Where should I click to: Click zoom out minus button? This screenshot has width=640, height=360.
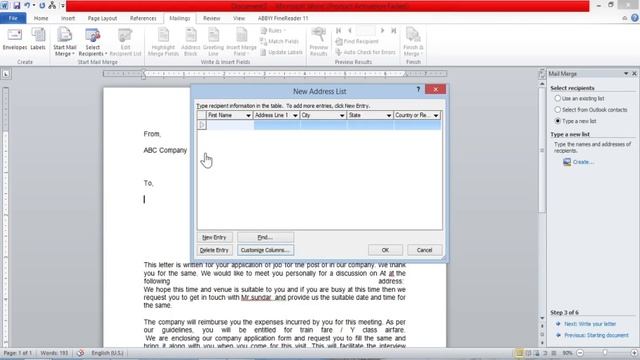pos(580,353)
